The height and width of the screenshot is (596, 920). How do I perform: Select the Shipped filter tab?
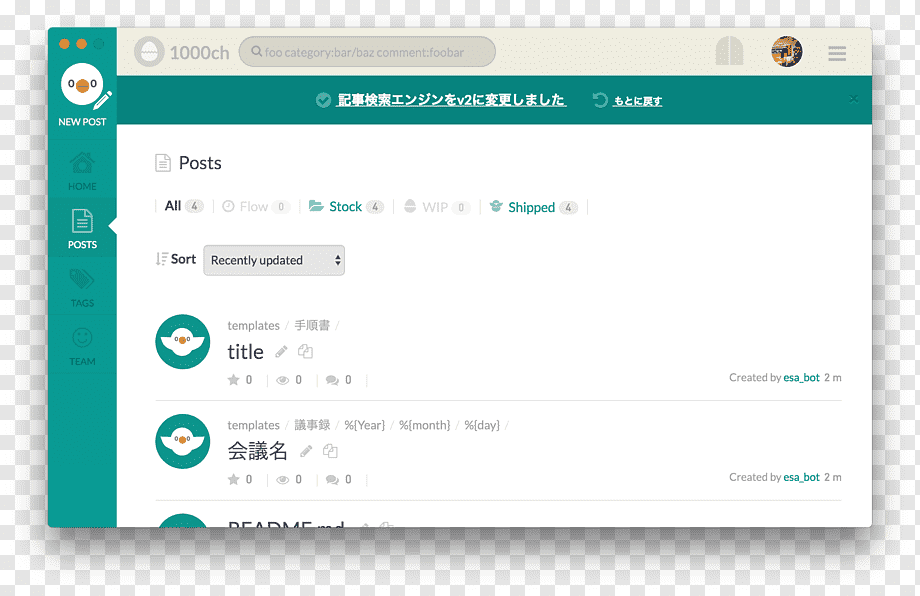[533, 207]
